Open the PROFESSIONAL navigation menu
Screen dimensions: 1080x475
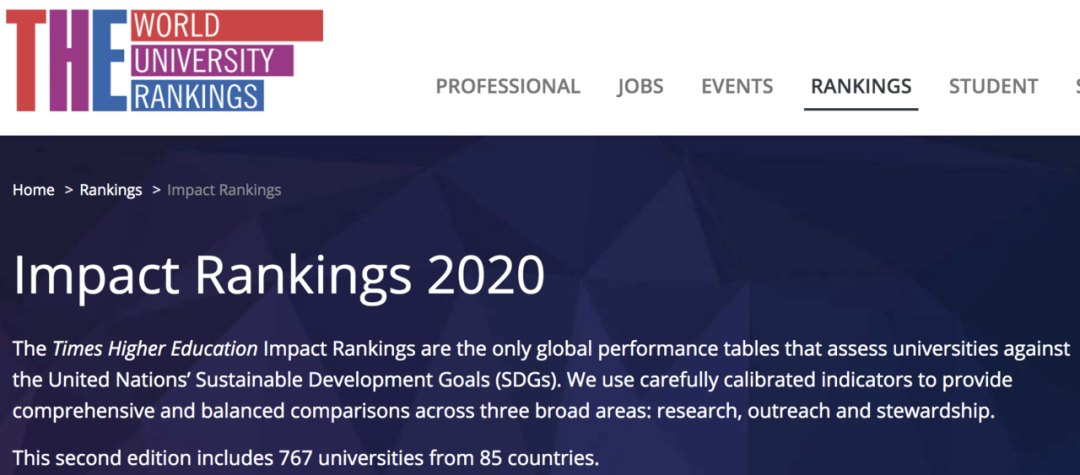(x=508, y=86)
